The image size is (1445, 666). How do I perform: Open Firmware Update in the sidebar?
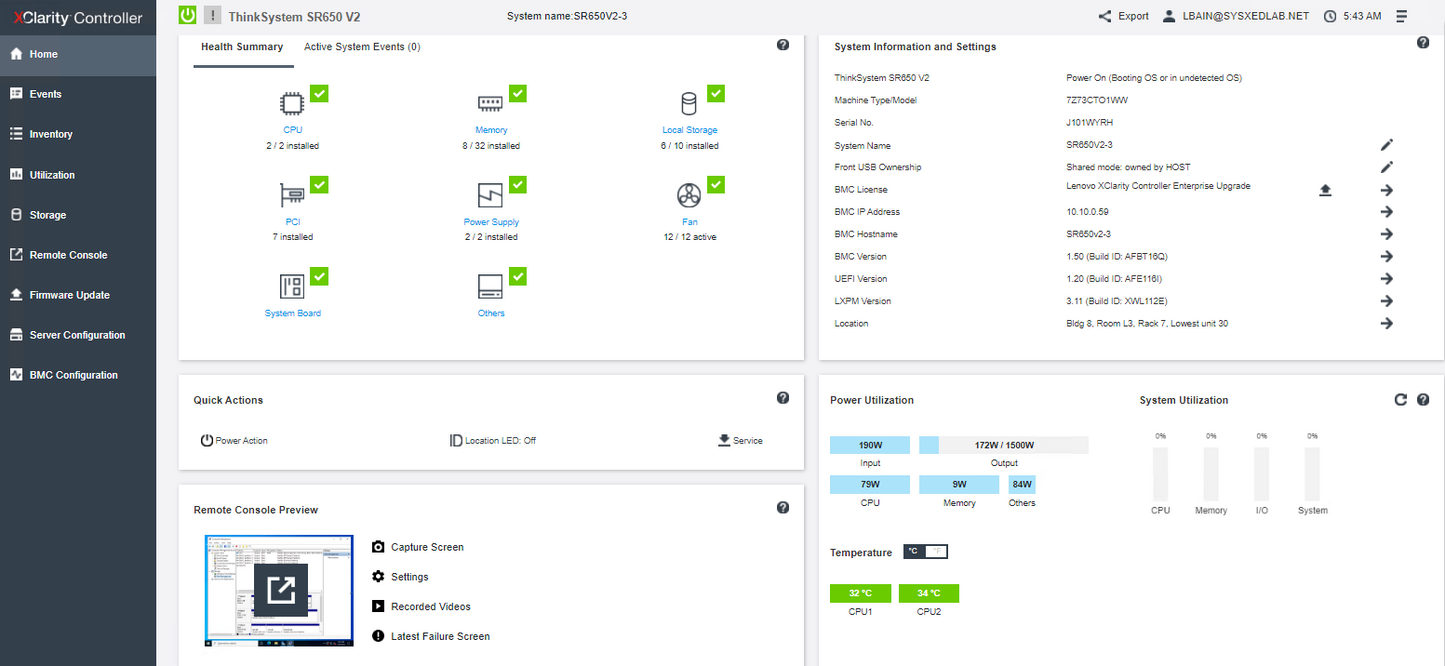click(x=69, y=295)
